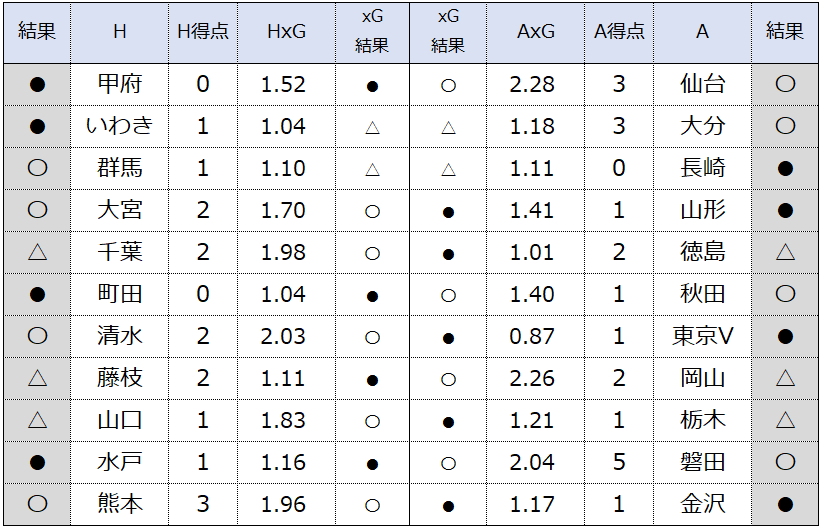The height and width of the screenshot is (530, 824).
Task: Click the AxG column header
Action: click(535, 33)
